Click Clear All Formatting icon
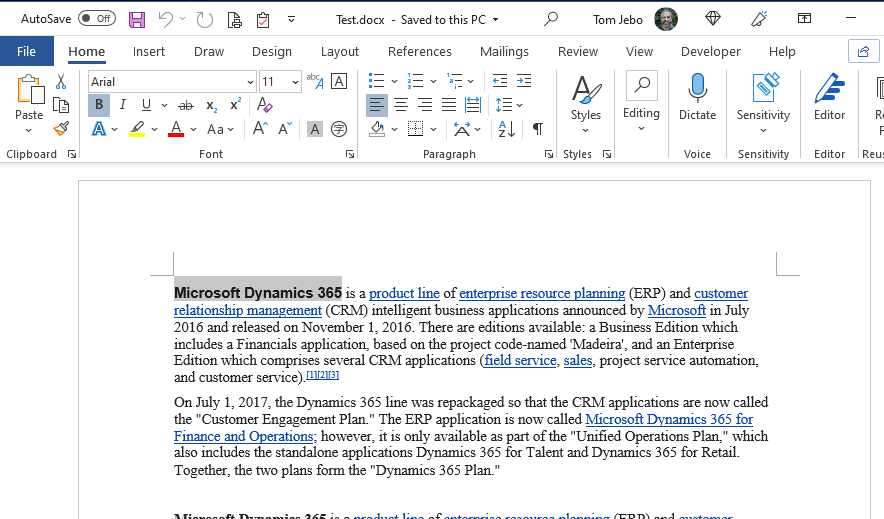 [x=264, y=105]
